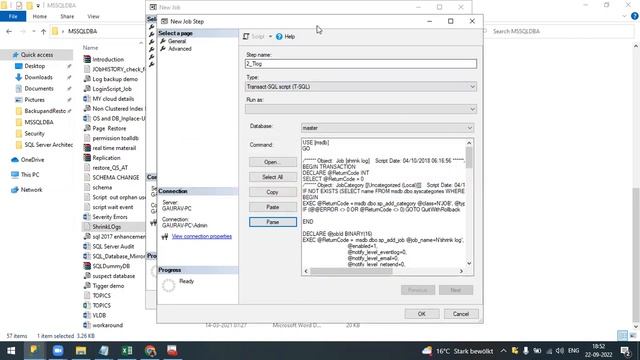Select the Advanced page

pos(180,49)
